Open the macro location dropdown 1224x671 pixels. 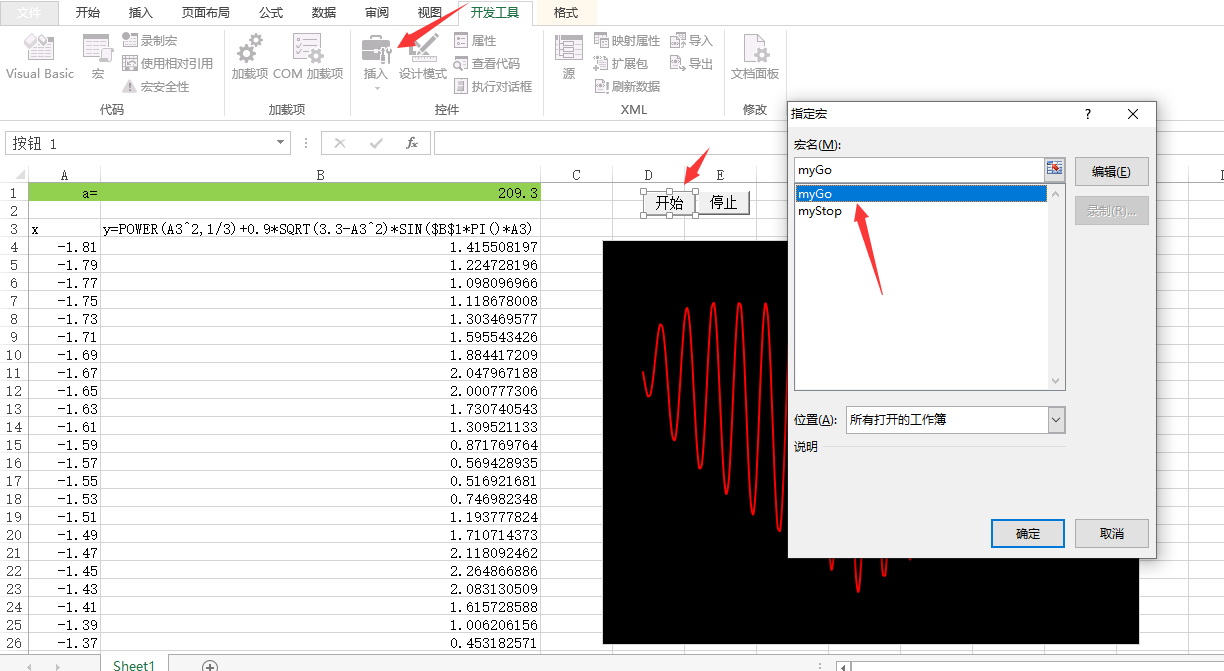point(1056,420)
